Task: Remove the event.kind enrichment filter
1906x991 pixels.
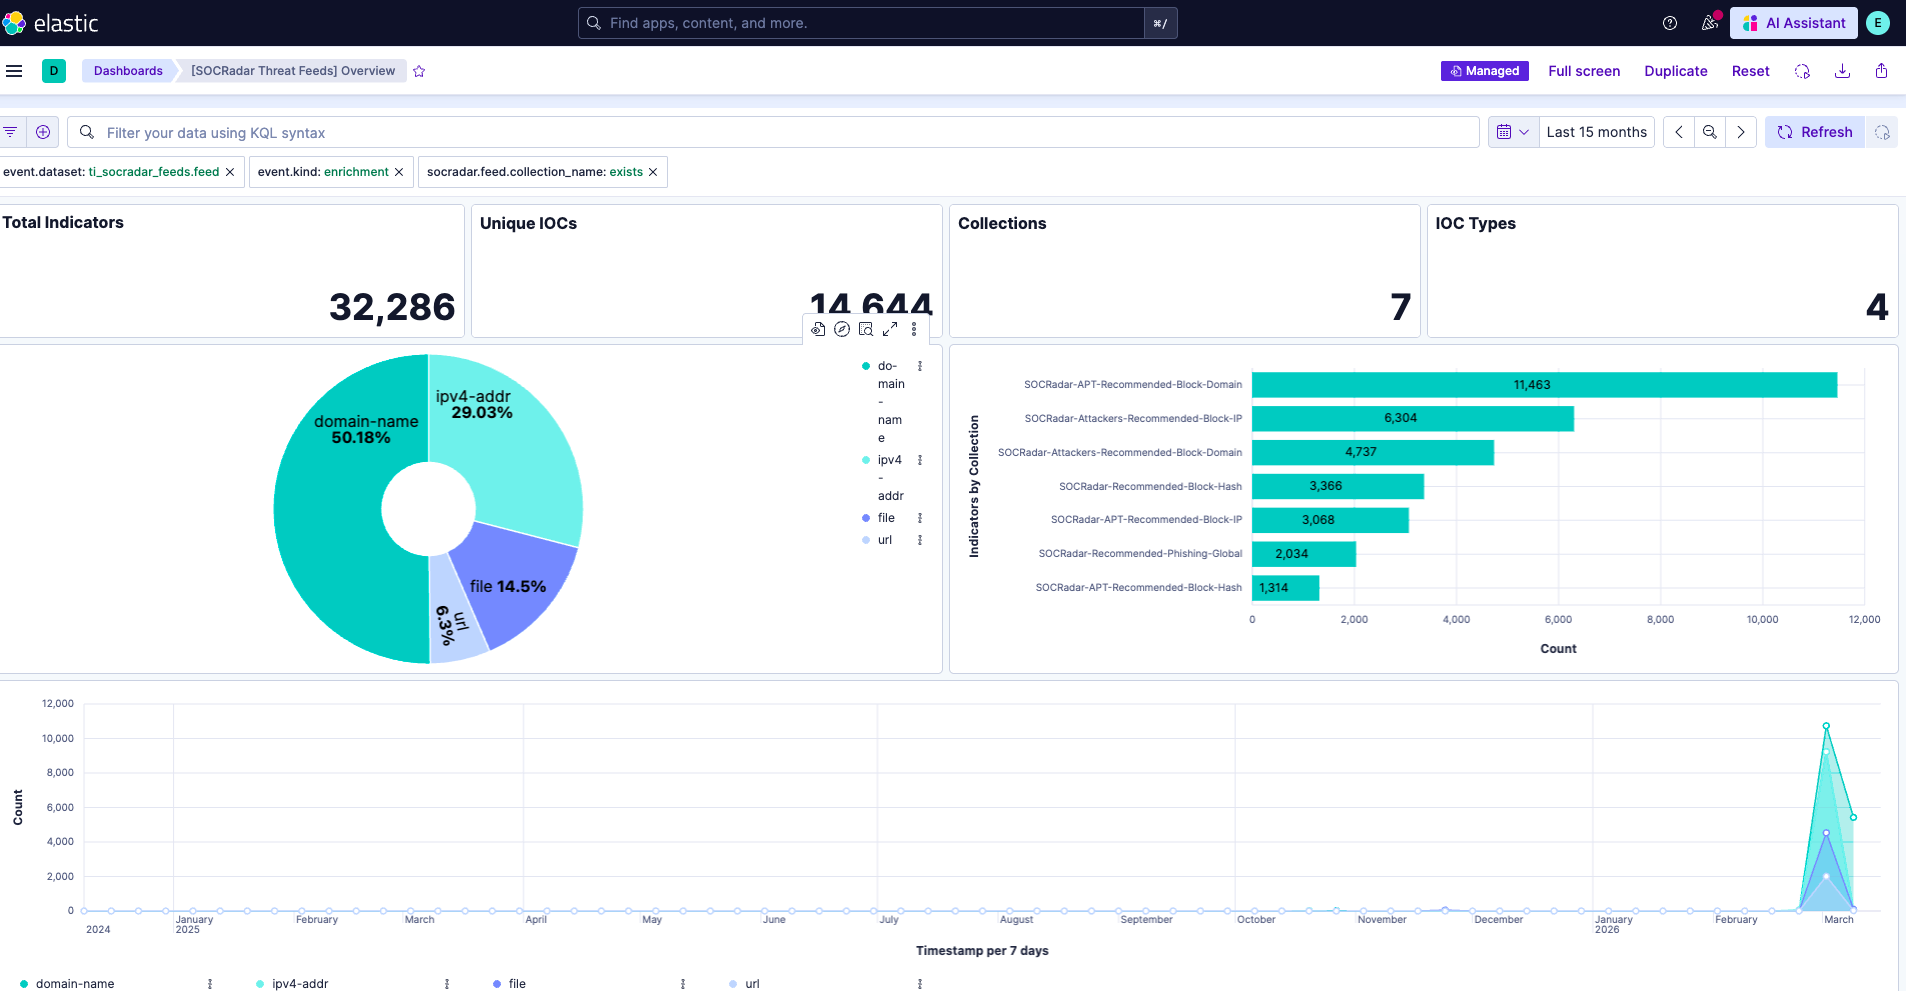Action: point(399,172)
